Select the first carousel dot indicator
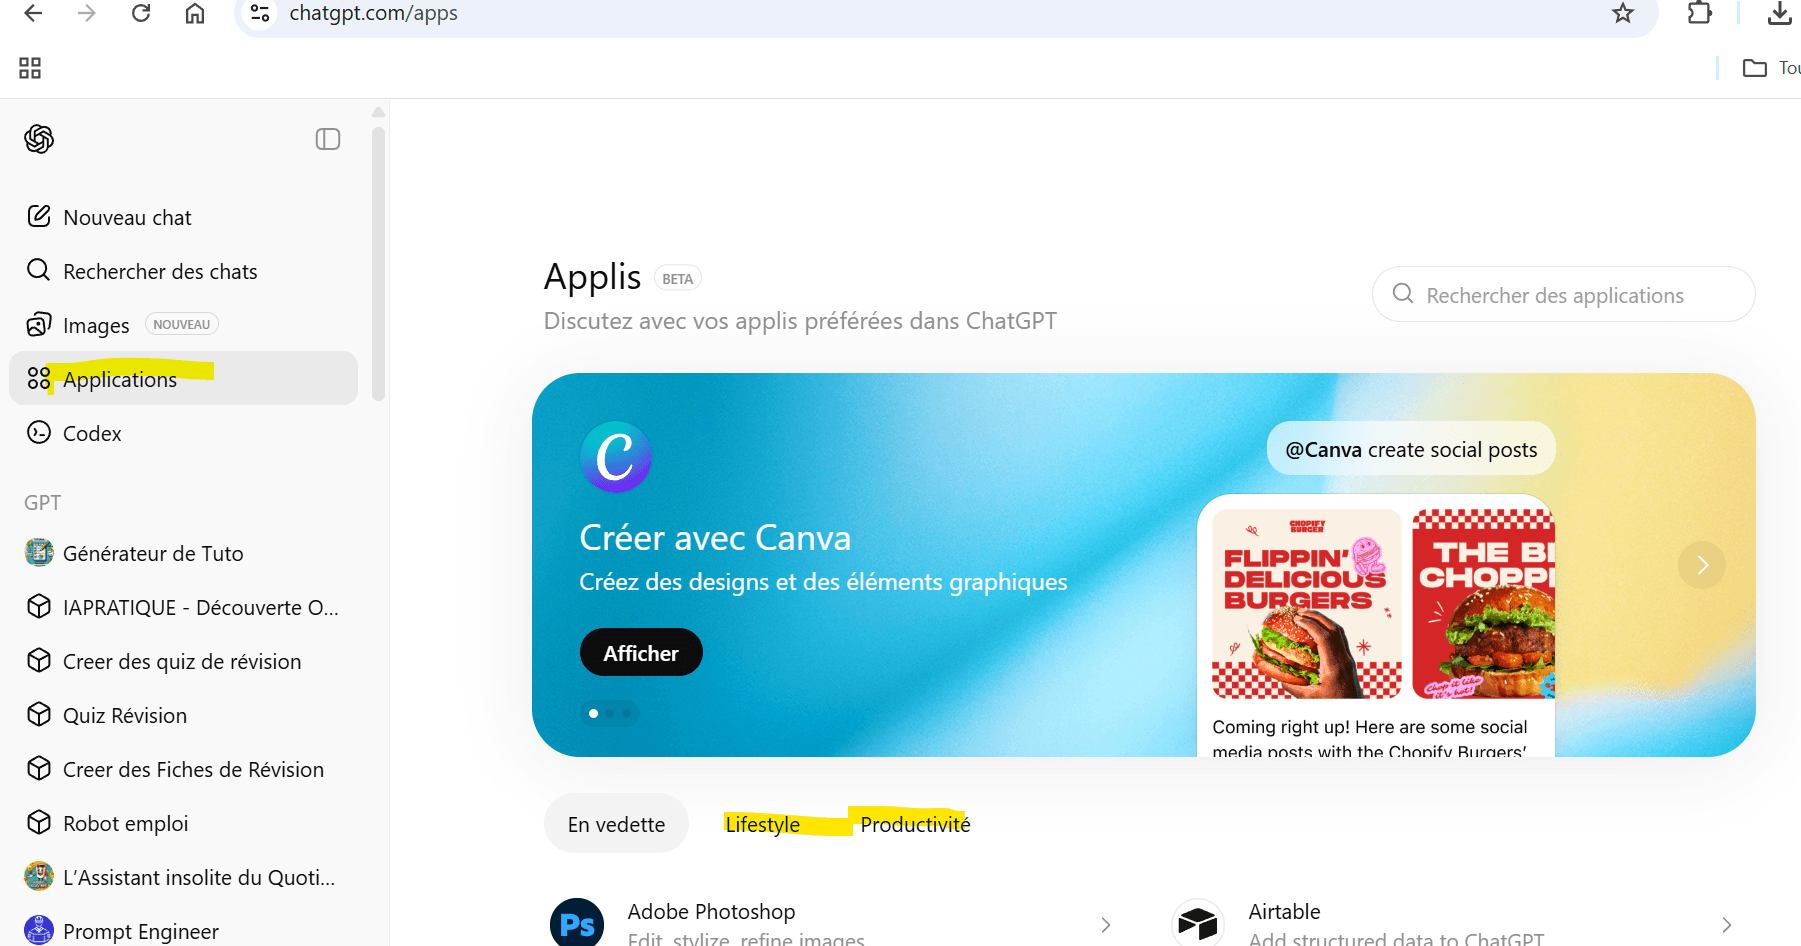The height and width of the screenshot is (946, 1801). click(x=594, y=714)
